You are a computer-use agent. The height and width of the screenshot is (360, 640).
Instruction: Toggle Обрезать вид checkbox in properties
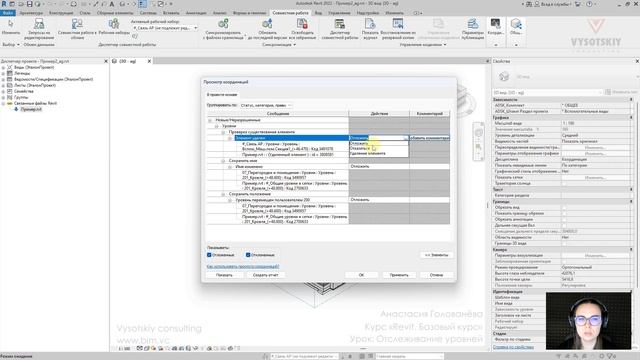click(x=564, y=207)
